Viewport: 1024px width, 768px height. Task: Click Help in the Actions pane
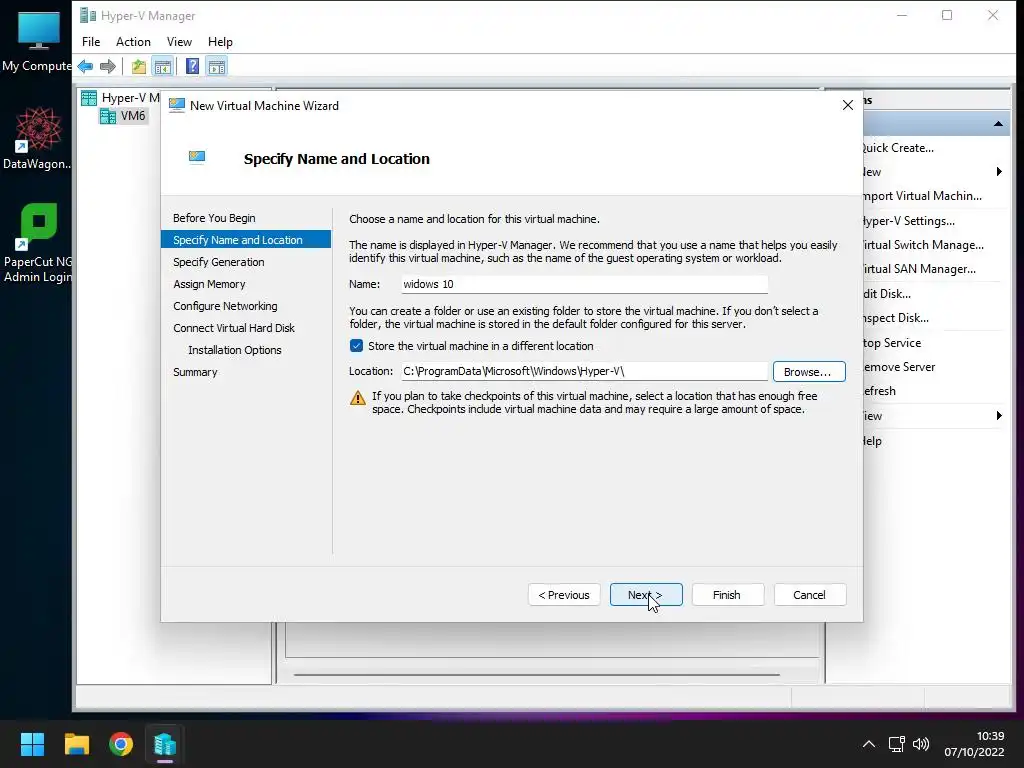(x=872, y=441)
